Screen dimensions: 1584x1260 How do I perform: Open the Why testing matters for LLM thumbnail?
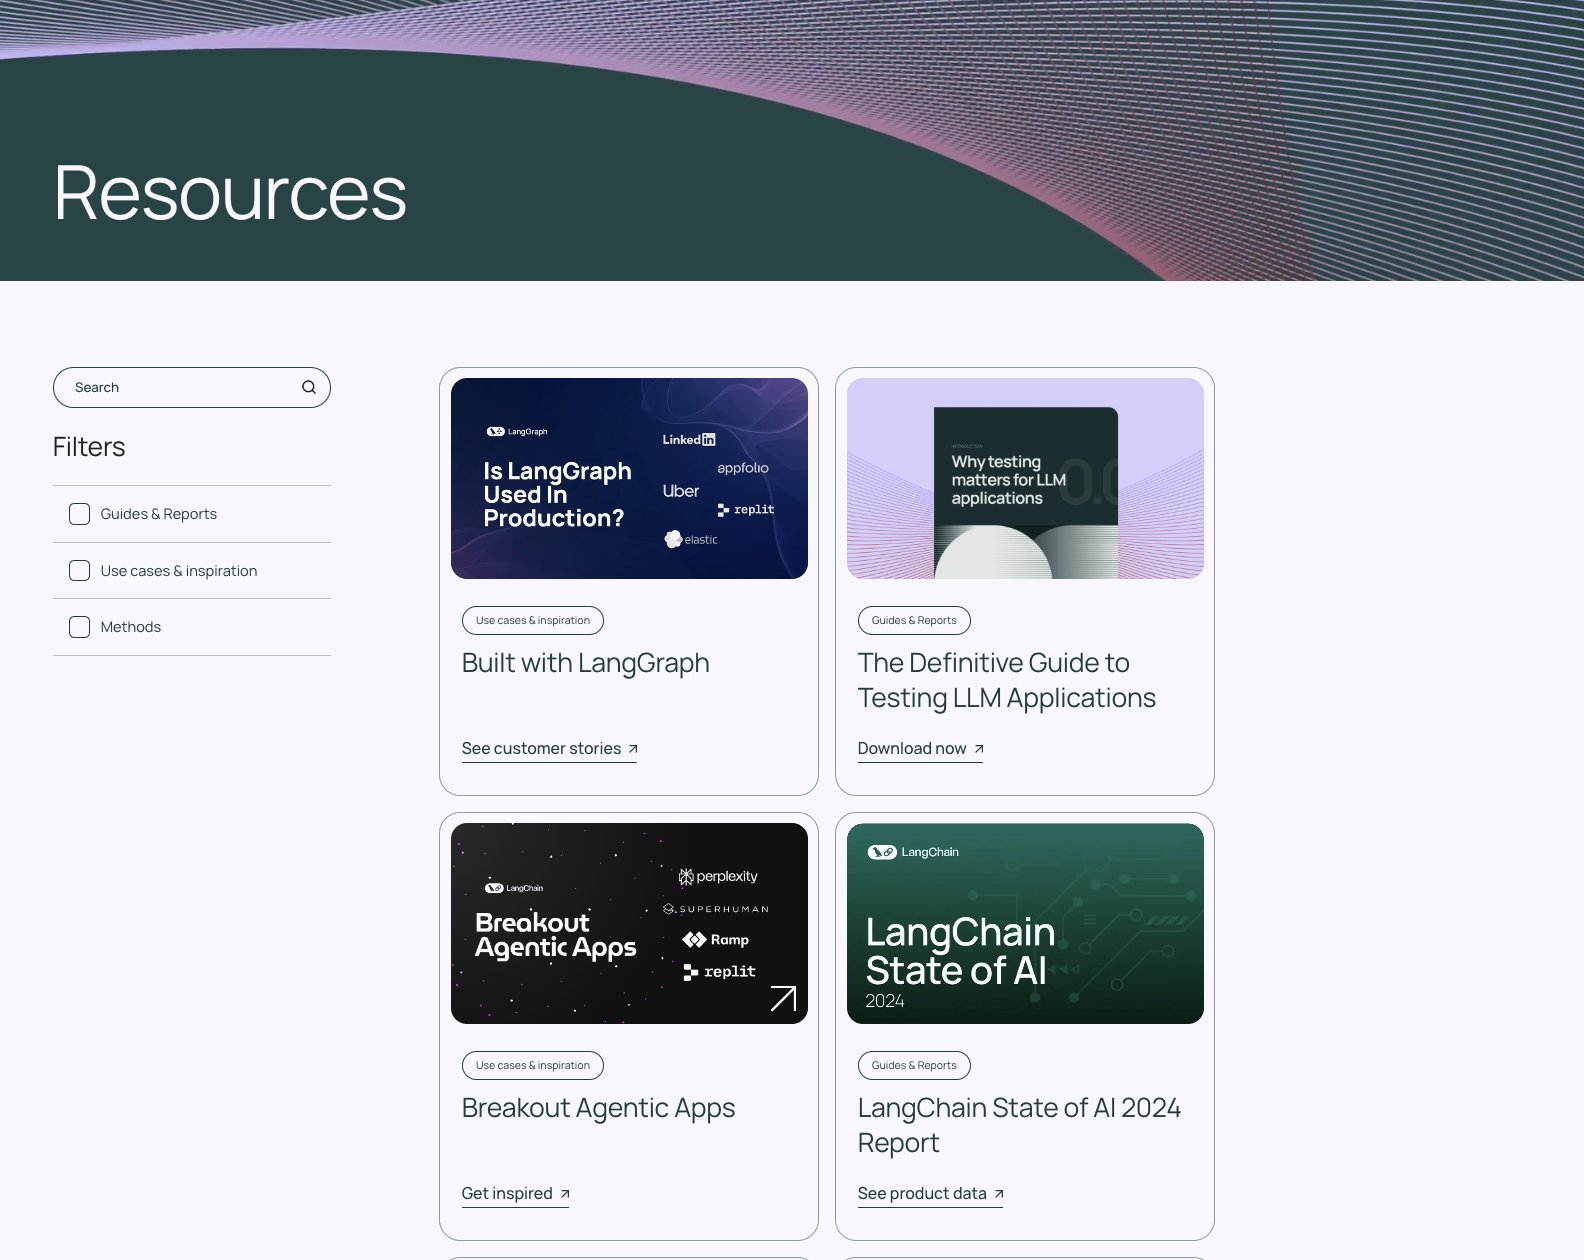point(1025,478)
